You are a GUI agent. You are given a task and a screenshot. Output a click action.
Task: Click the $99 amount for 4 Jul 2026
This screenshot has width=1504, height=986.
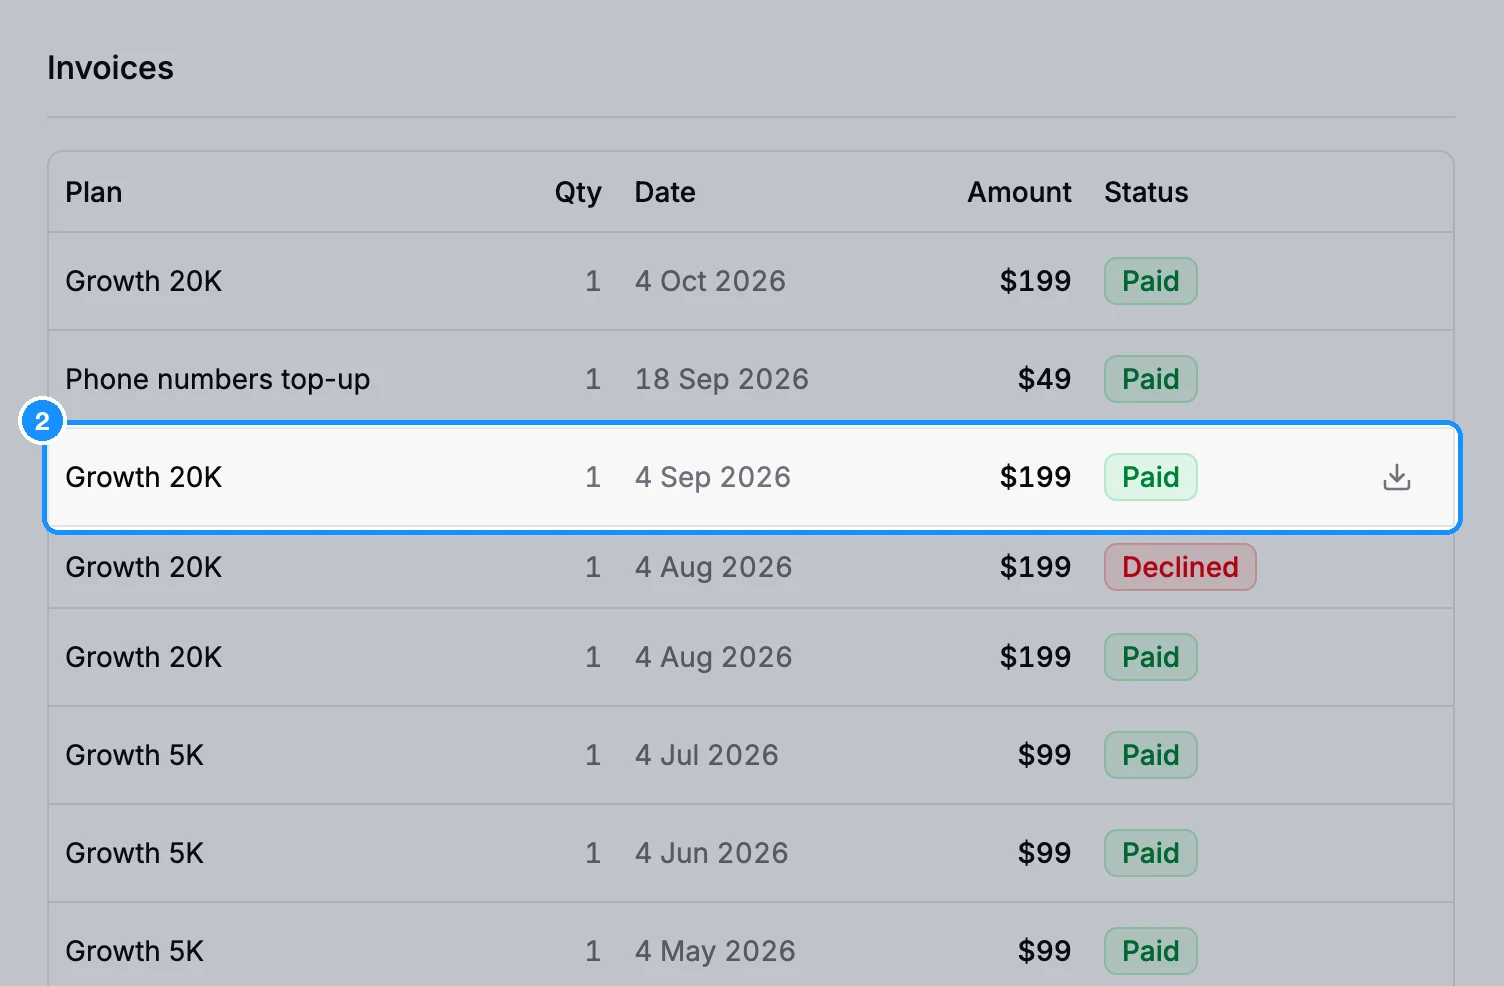click(1044, 755)
